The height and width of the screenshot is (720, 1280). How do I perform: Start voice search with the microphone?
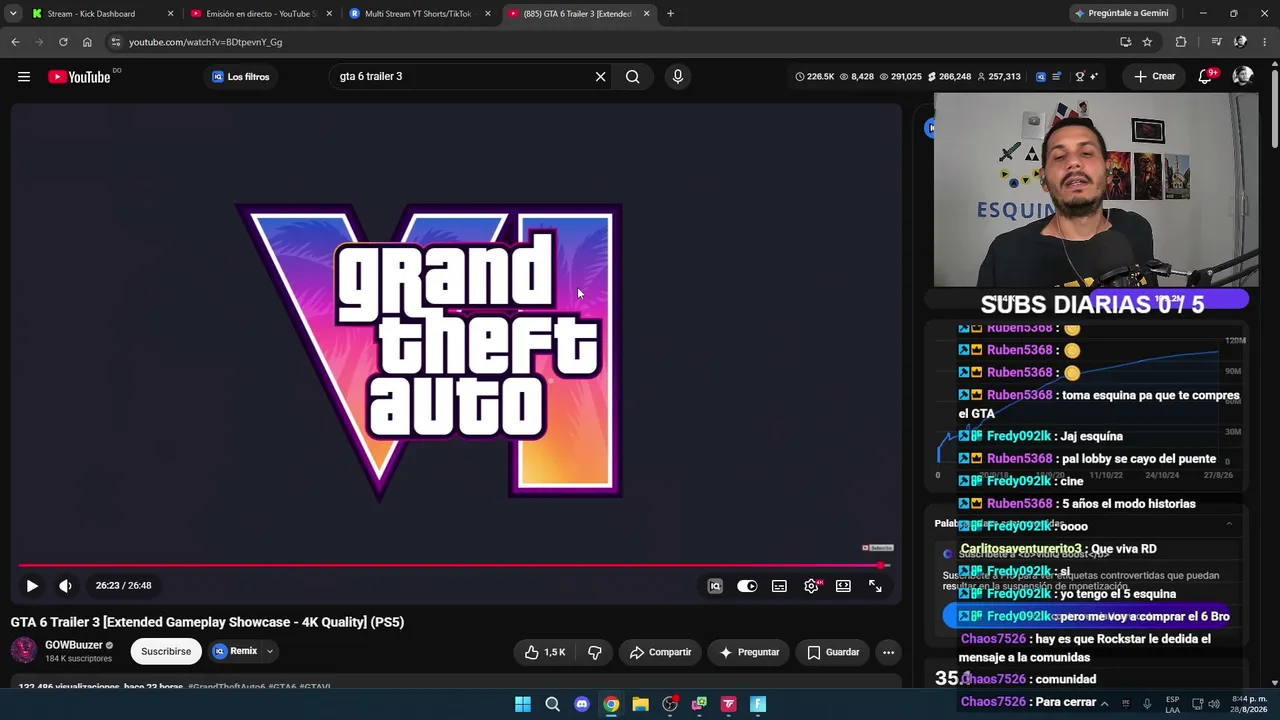(x=678, y=77)
